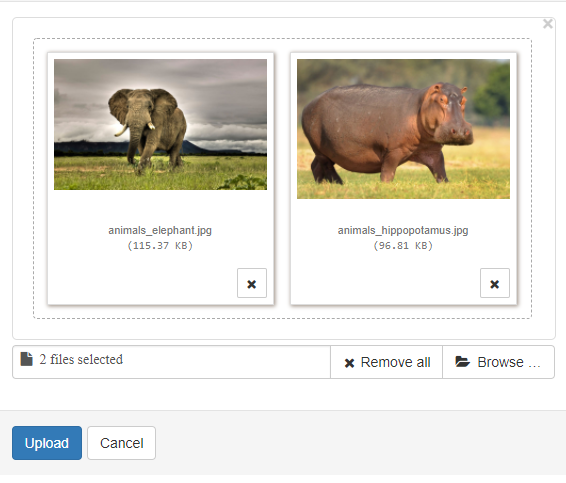Image resolution: width=566 pixels, height=483 pixels.
Task: Click the 2 files selected caption field
Action: [171, 362]
